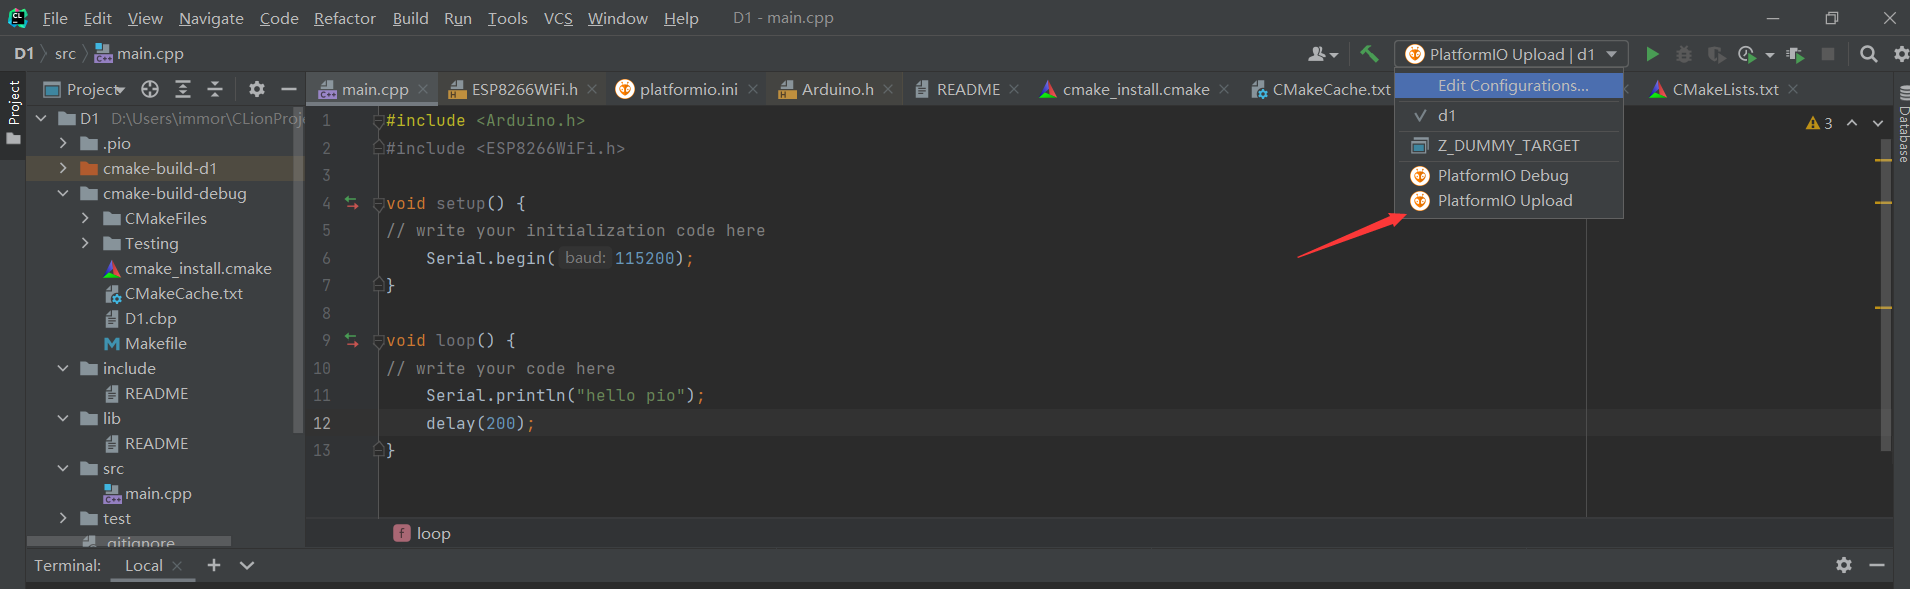Screen dimensions: 1910x589
Task: Close the Local terminal tab
Action: click(x=177, y=565)
